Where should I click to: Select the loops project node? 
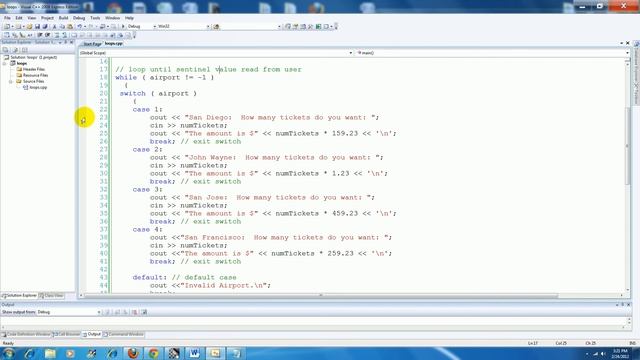22,63
